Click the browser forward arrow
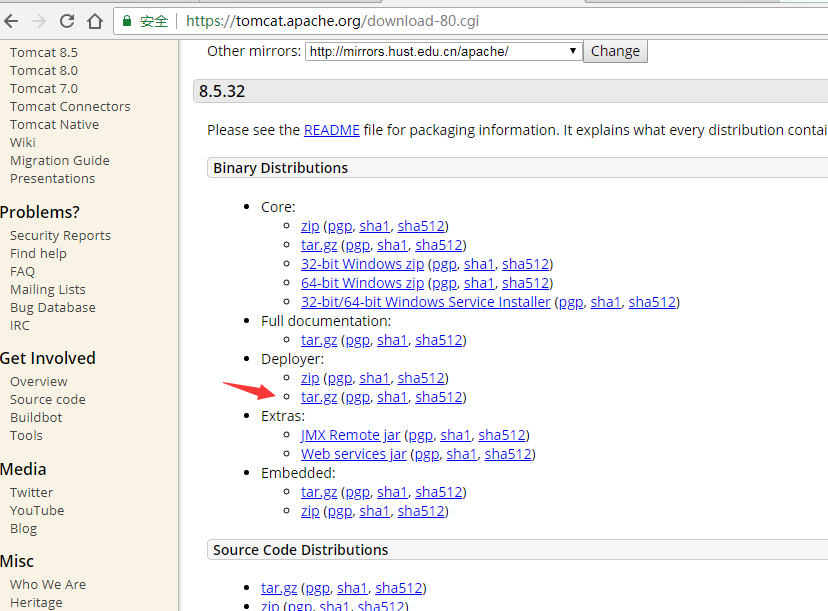This screenshot has width=828, height=611. (39, 21)
